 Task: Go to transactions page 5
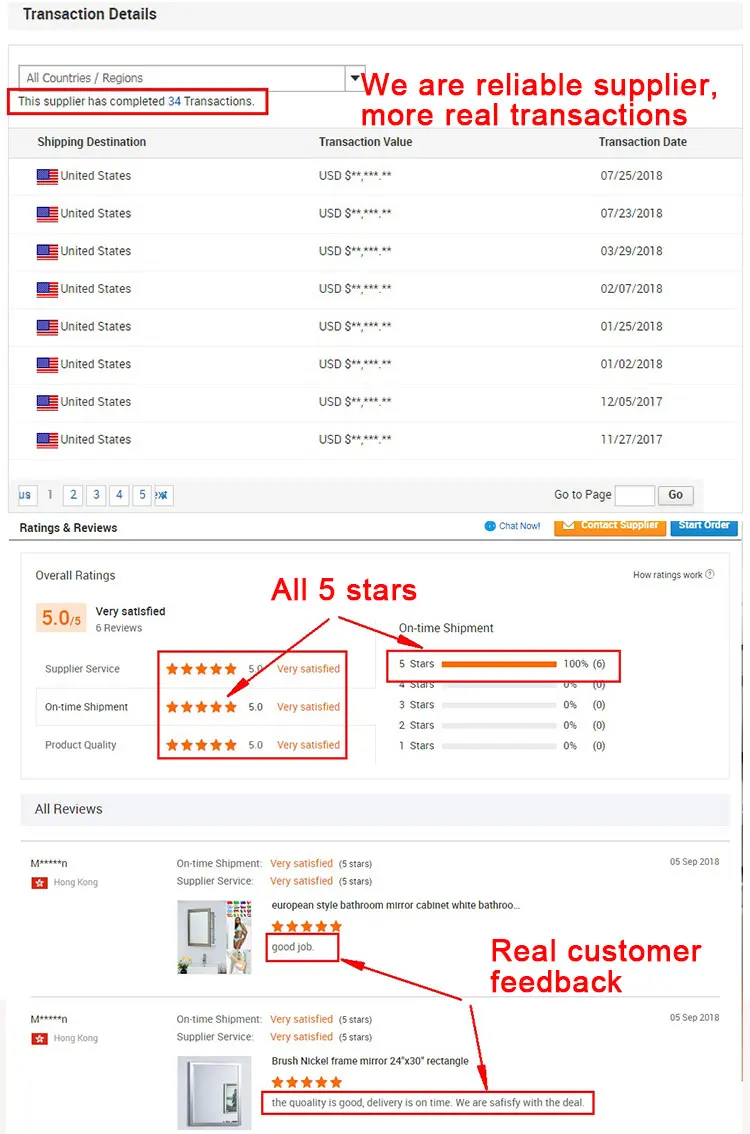(x=142, y=495)
